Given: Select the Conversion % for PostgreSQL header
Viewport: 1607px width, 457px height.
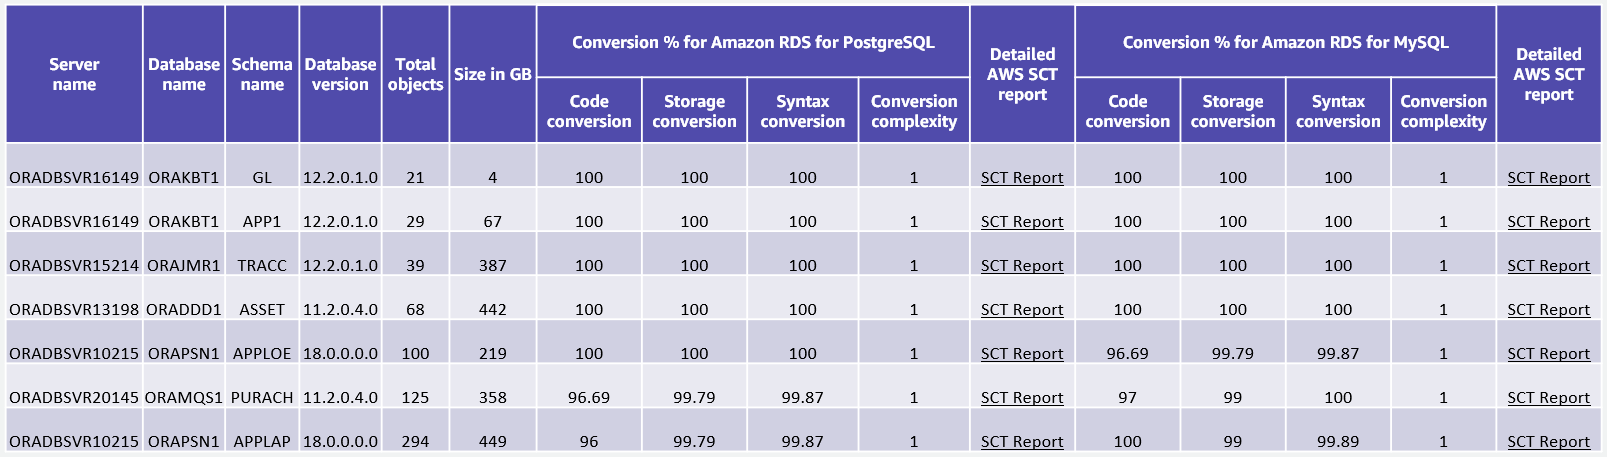Looking at the screenshot, I should pos(753,42).
